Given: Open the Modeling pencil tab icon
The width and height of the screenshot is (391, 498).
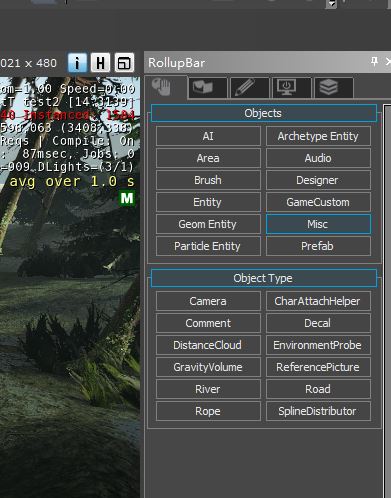Looking at the screenshot, I should click(250, 88).
